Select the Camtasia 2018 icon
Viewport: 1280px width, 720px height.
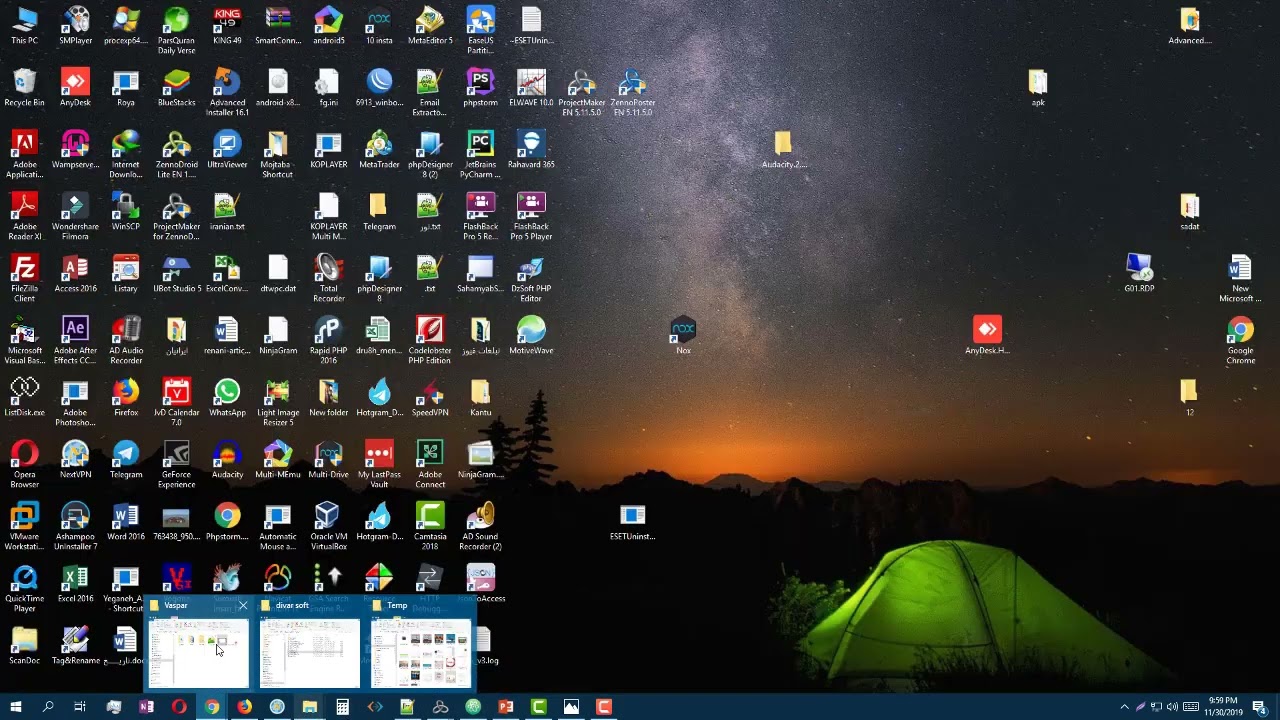tap(430, 527)
